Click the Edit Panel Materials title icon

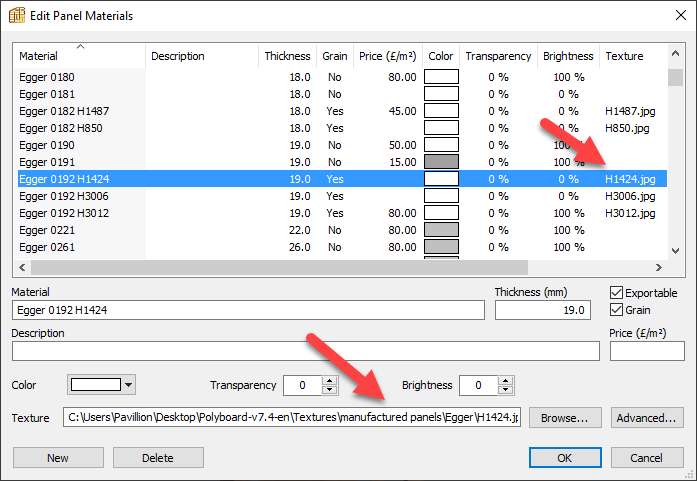pyautogui.click(x=17, y=15)
